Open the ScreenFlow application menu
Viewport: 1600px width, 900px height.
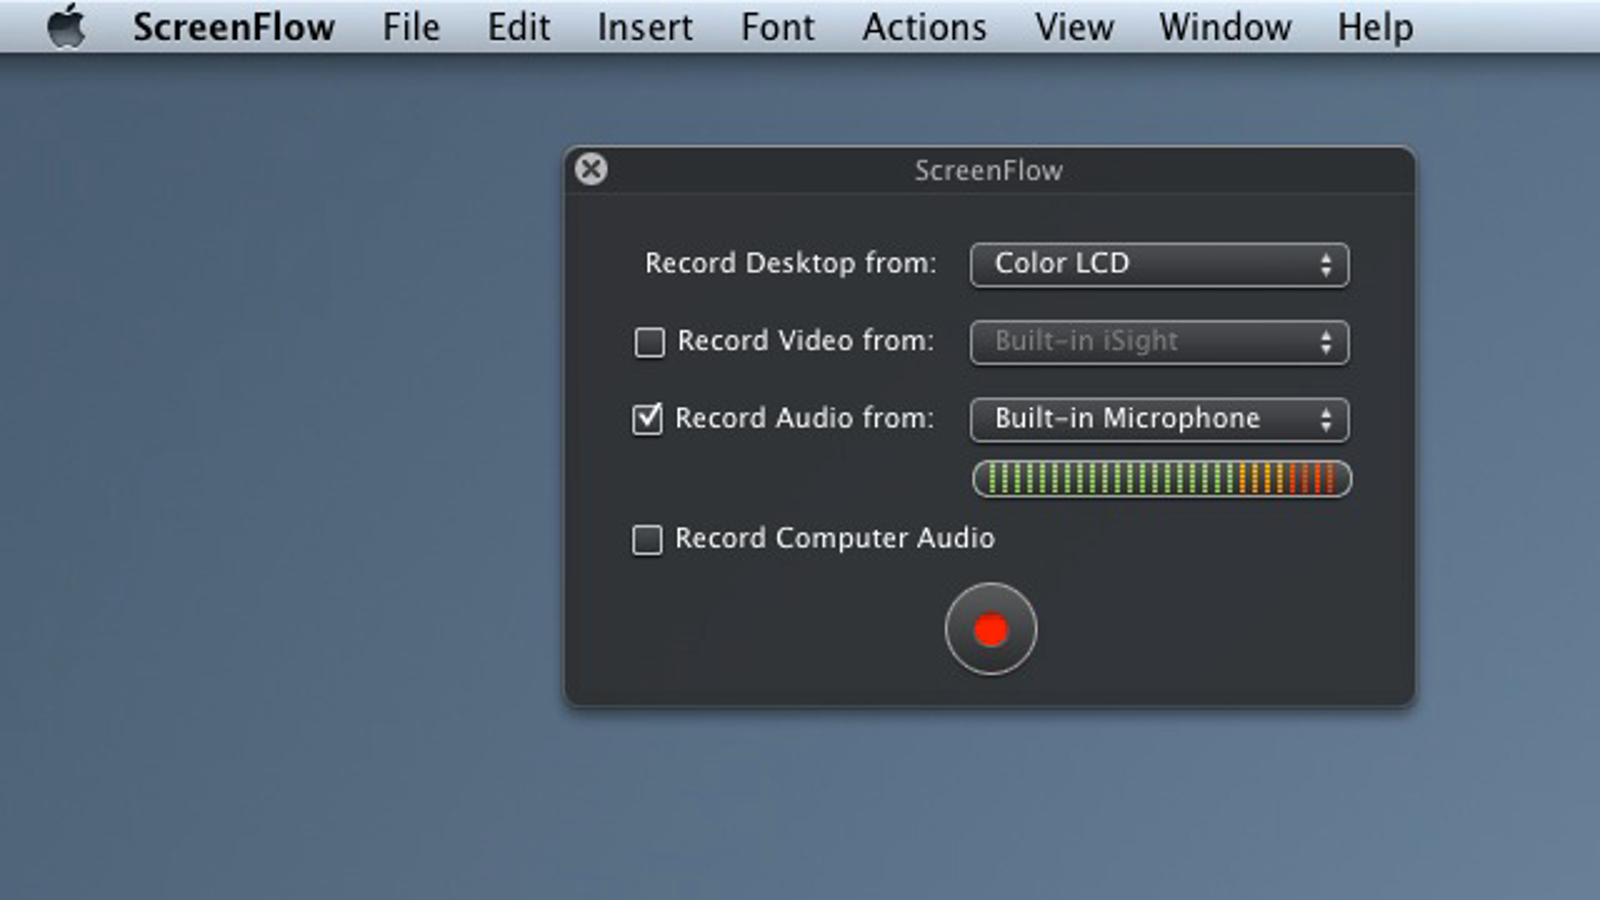click(x=234, y=27)
